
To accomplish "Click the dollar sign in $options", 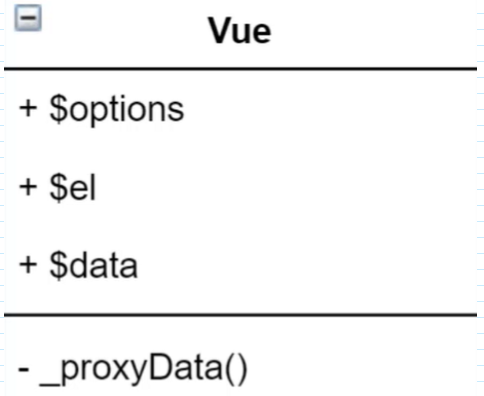I will (x=58, y=109).
